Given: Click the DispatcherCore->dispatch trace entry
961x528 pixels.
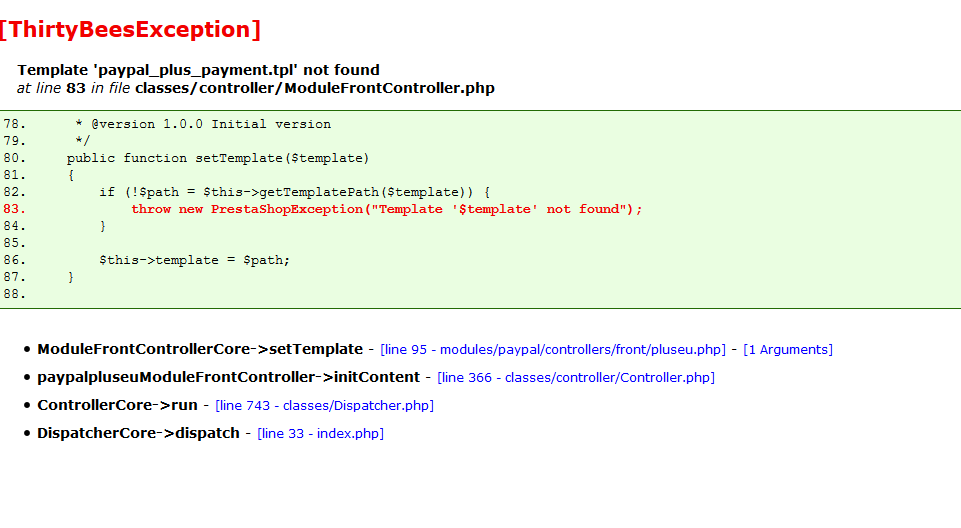Looking at the screenshot, I should pos(138,434).
